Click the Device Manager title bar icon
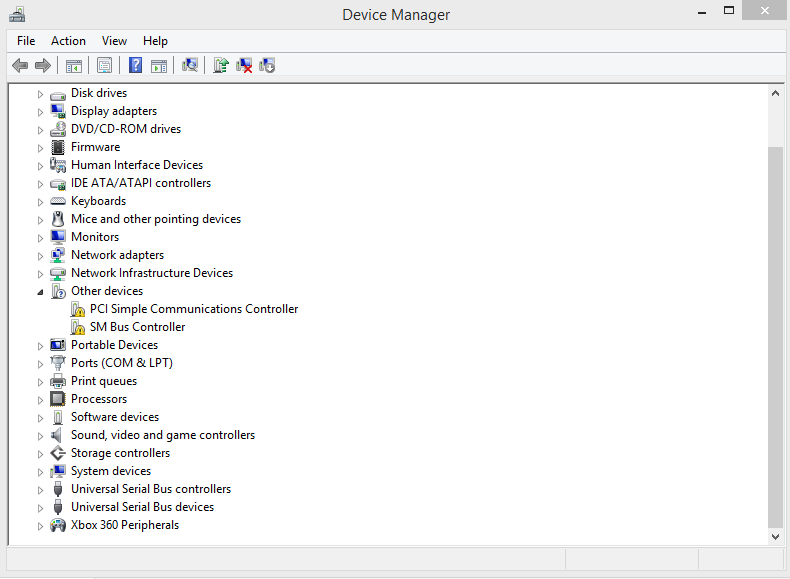 [x=17, y=14]
